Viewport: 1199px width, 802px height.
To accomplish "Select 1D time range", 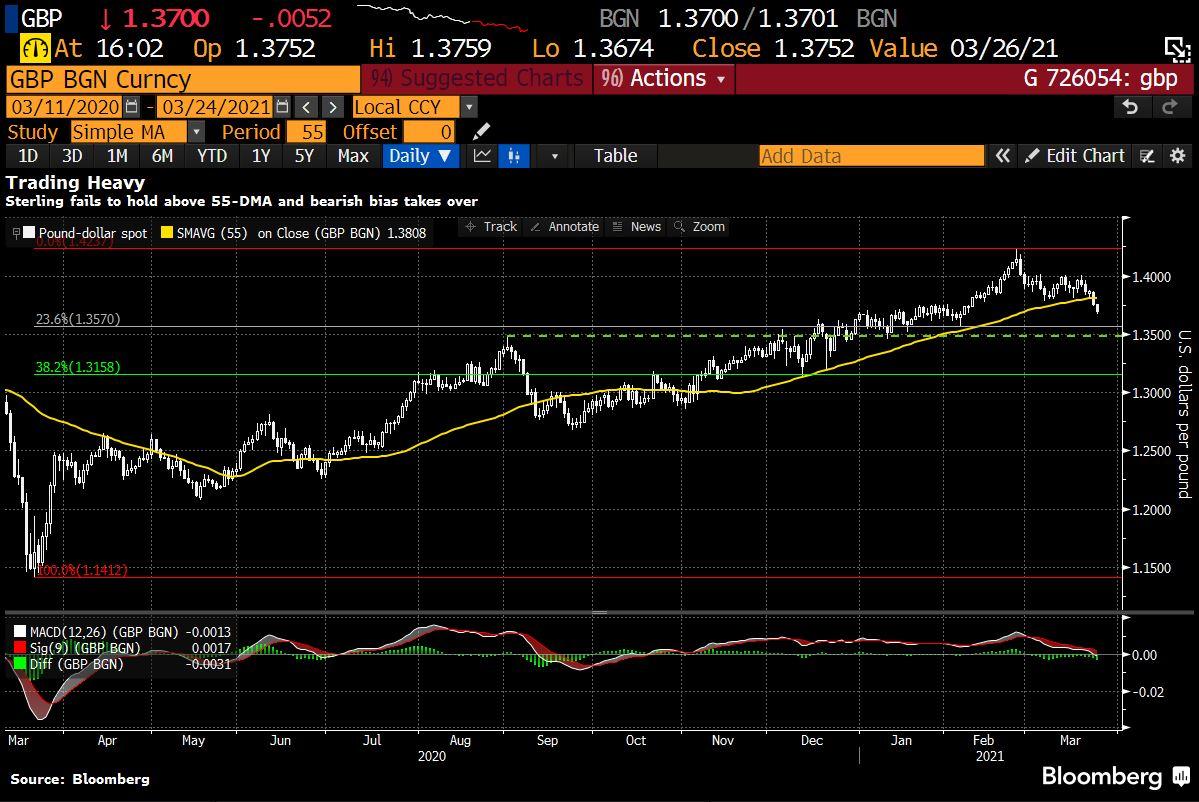I will click(28, 156).
